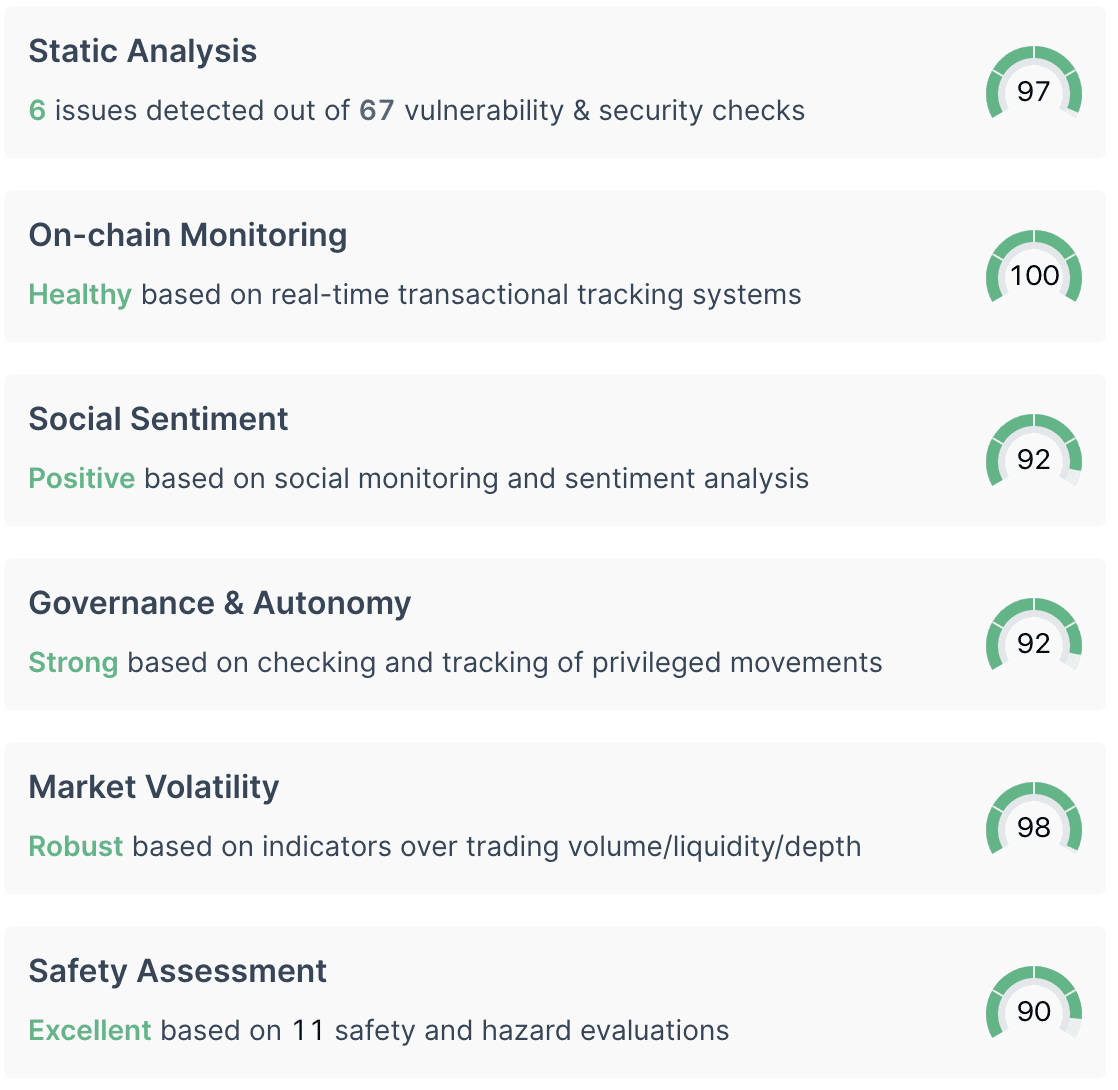The width and height of the screenshot is (1118, 1090).
Task: Click the 11 safety evaluations number
Action: (x=308, y=1030)
